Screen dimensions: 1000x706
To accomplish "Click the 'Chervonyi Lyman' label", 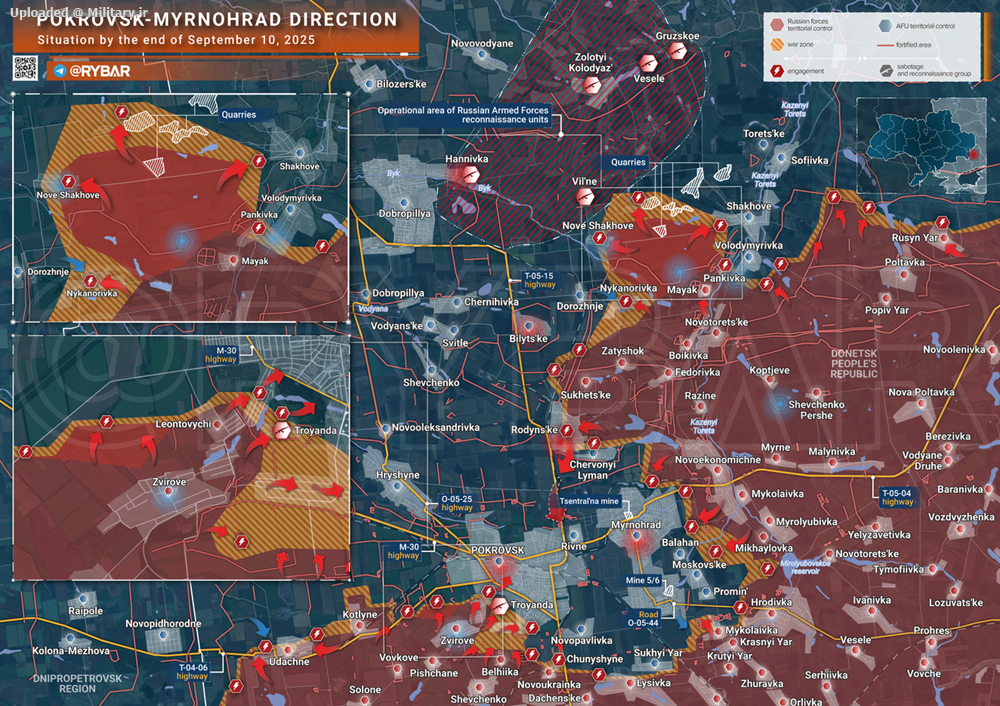I will [x=592, y=470].
